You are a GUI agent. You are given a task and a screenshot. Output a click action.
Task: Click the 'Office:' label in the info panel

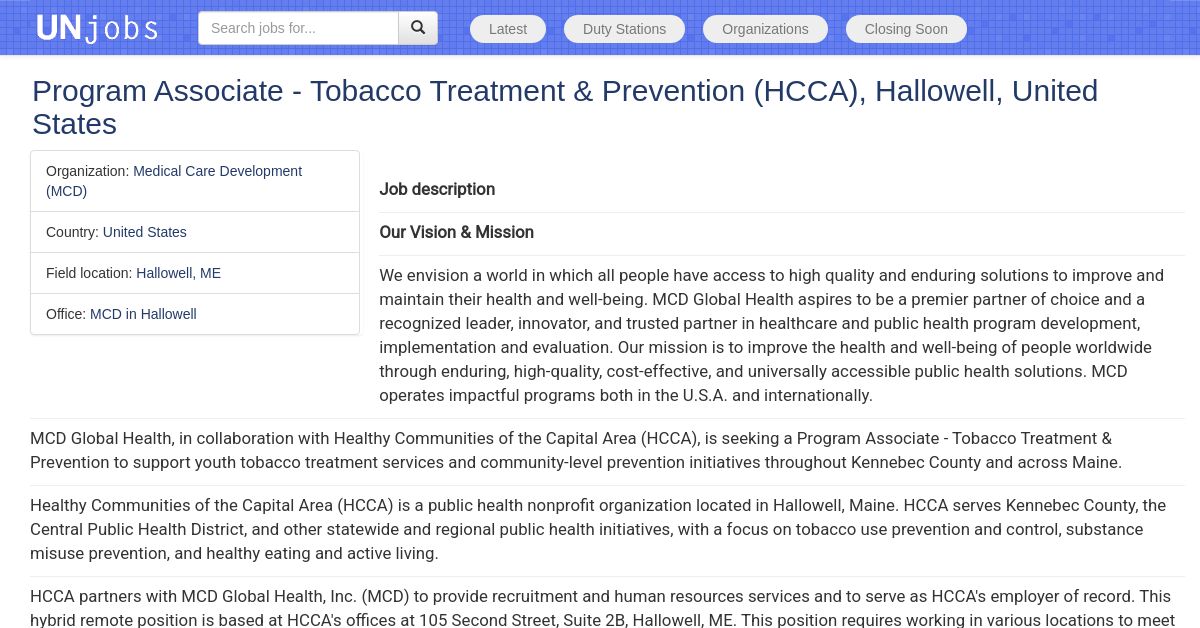pos(66,314)
